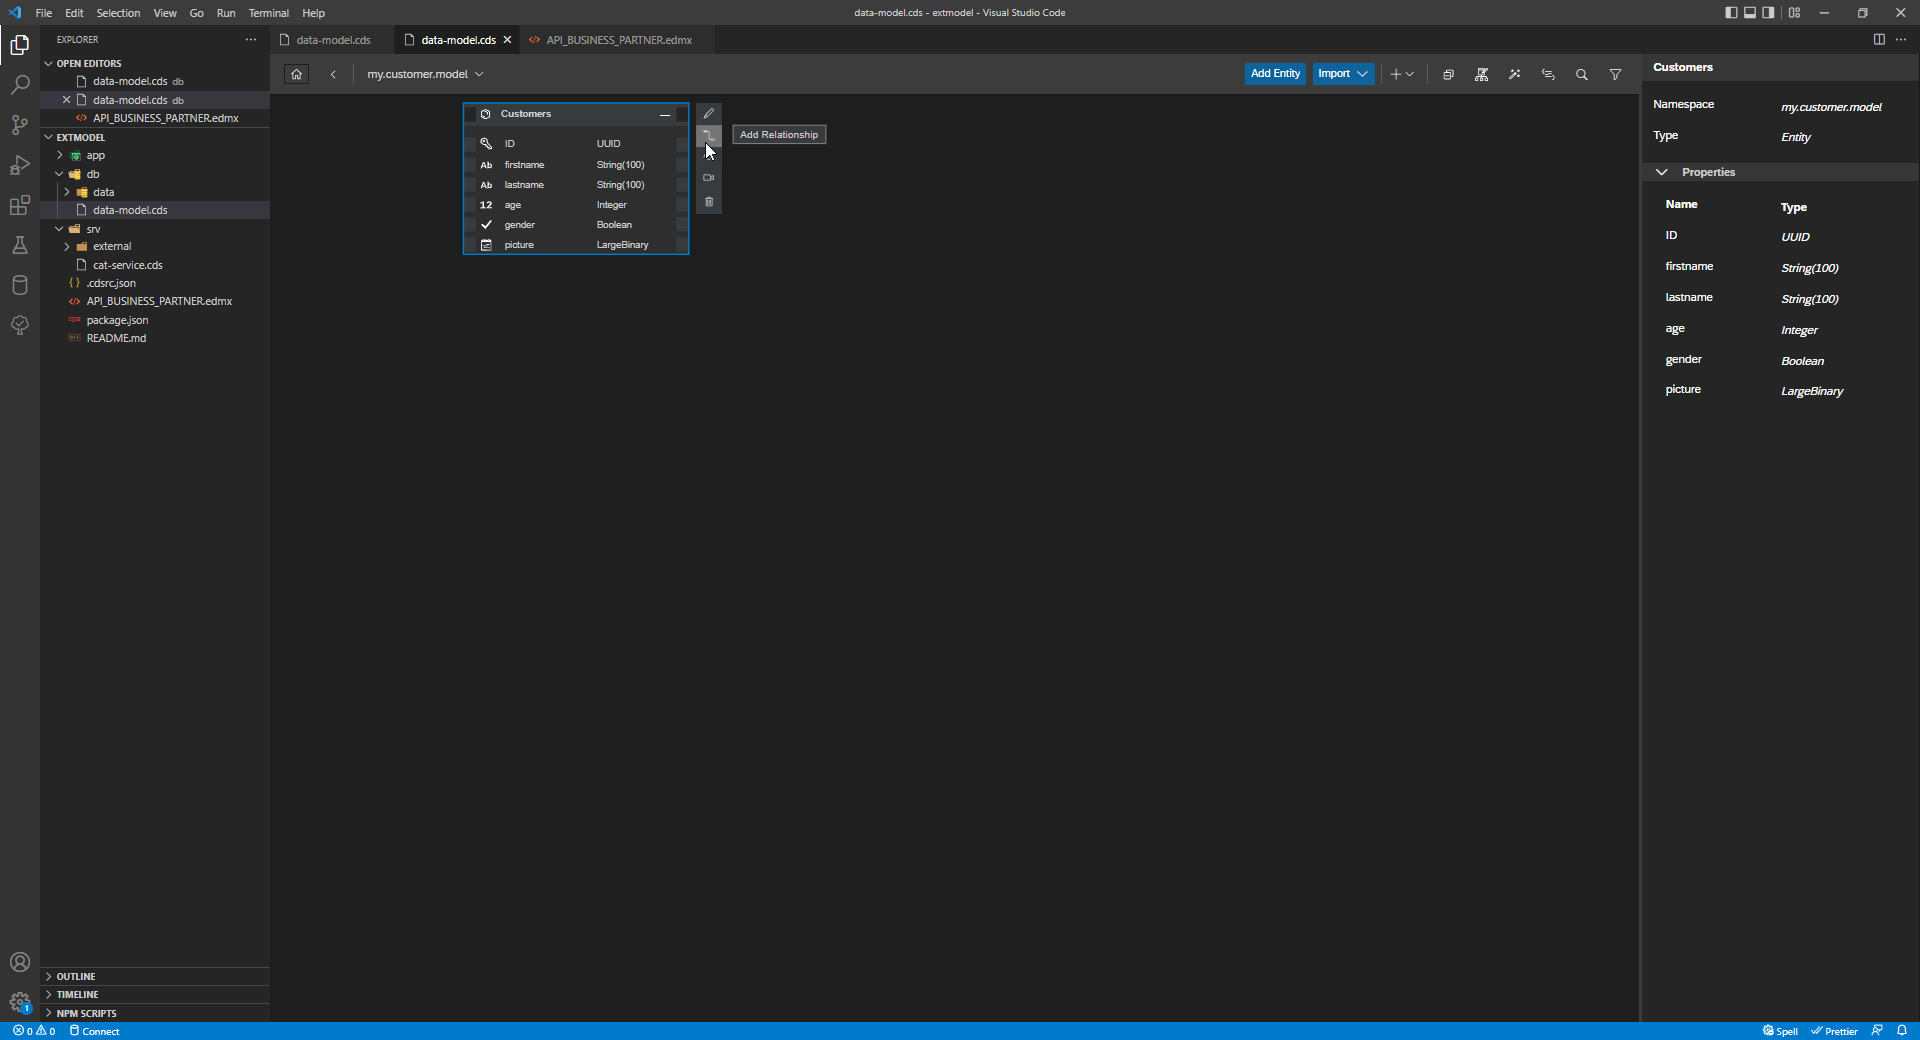Open the search icon in the modeler toolbar
Image resolution: width=1920 pixels, height=1040 pixels.
(x=1582, y=74)
